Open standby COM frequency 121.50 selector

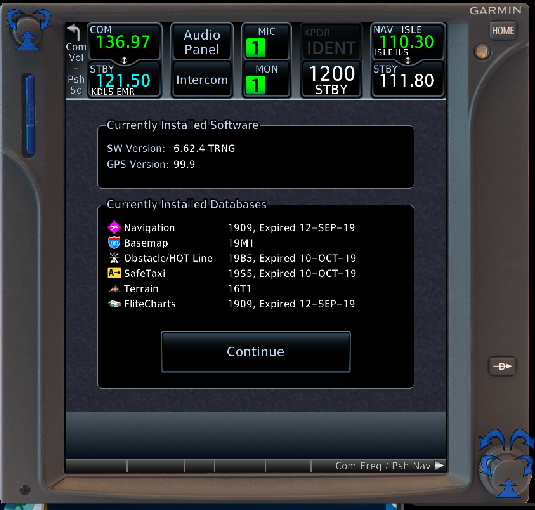(x=124, y=80)
